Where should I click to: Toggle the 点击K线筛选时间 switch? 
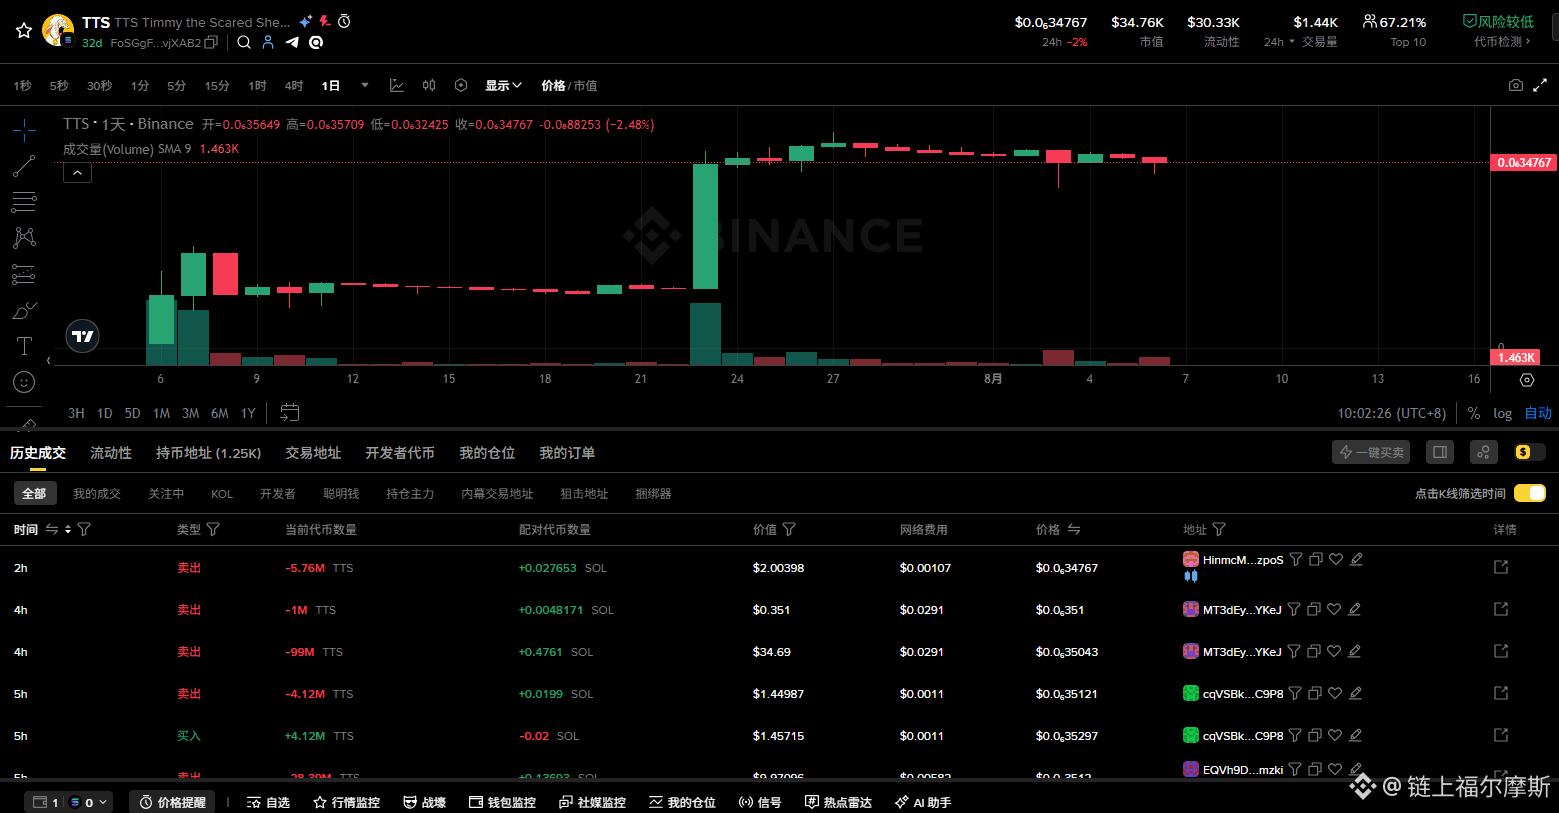[x=1530, y=493]
